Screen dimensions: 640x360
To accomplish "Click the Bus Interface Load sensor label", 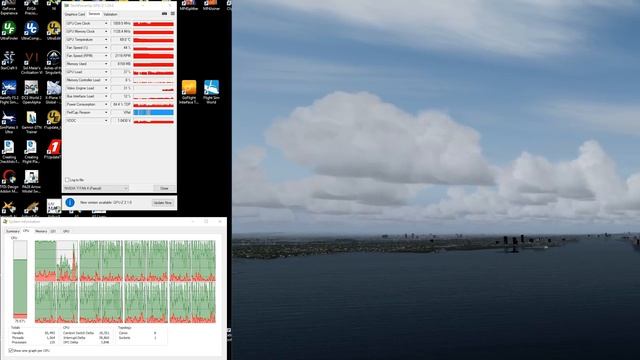I will pos(80,96).
